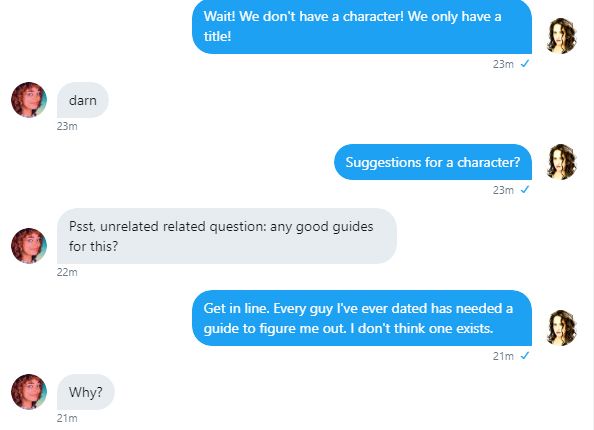Click the avatar next to 'darn' message
594x430 pixels.
tap(29, 100)
